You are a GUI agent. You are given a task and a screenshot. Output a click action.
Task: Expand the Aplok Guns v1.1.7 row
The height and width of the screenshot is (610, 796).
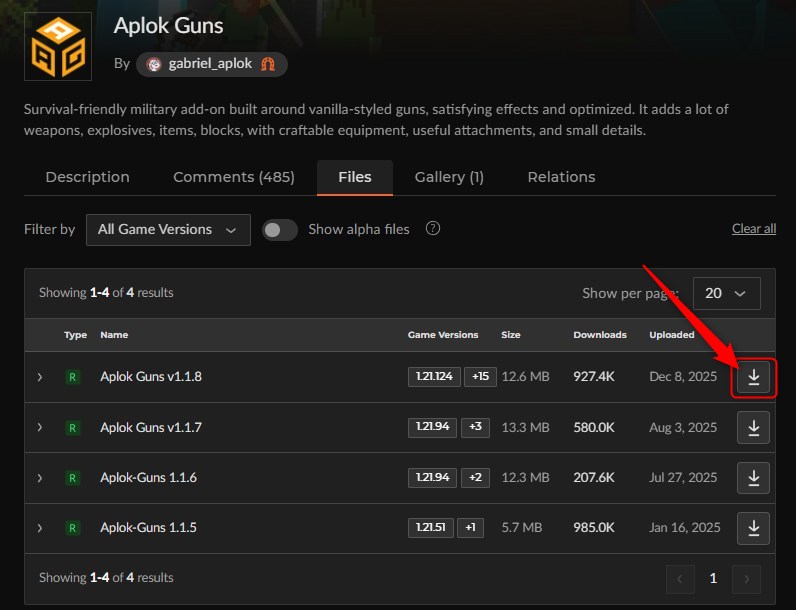point(40,427)
